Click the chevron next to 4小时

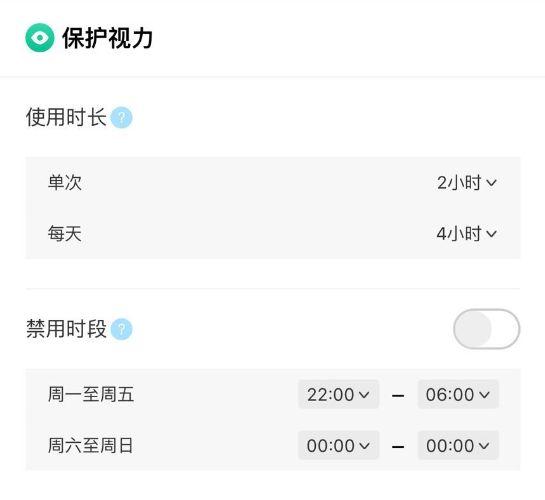pyautogui.click(x=491, y=234)
